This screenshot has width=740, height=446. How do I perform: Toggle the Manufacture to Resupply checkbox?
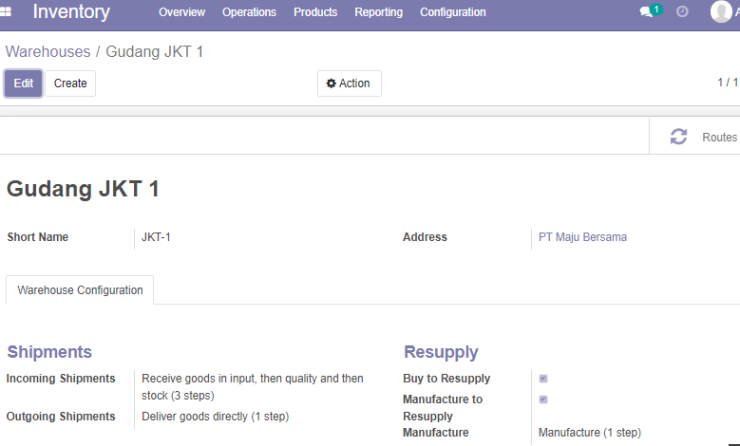[x=543, y=399]
